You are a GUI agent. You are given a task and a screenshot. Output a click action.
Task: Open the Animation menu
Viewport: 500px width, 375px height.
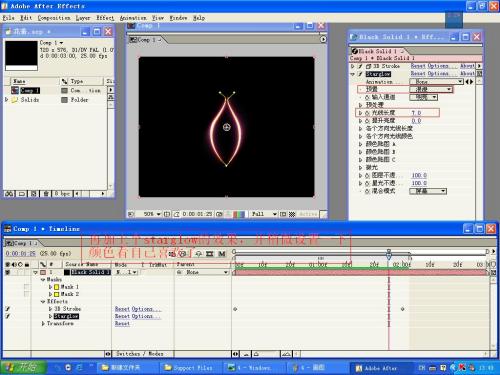[x=133, y=18]
